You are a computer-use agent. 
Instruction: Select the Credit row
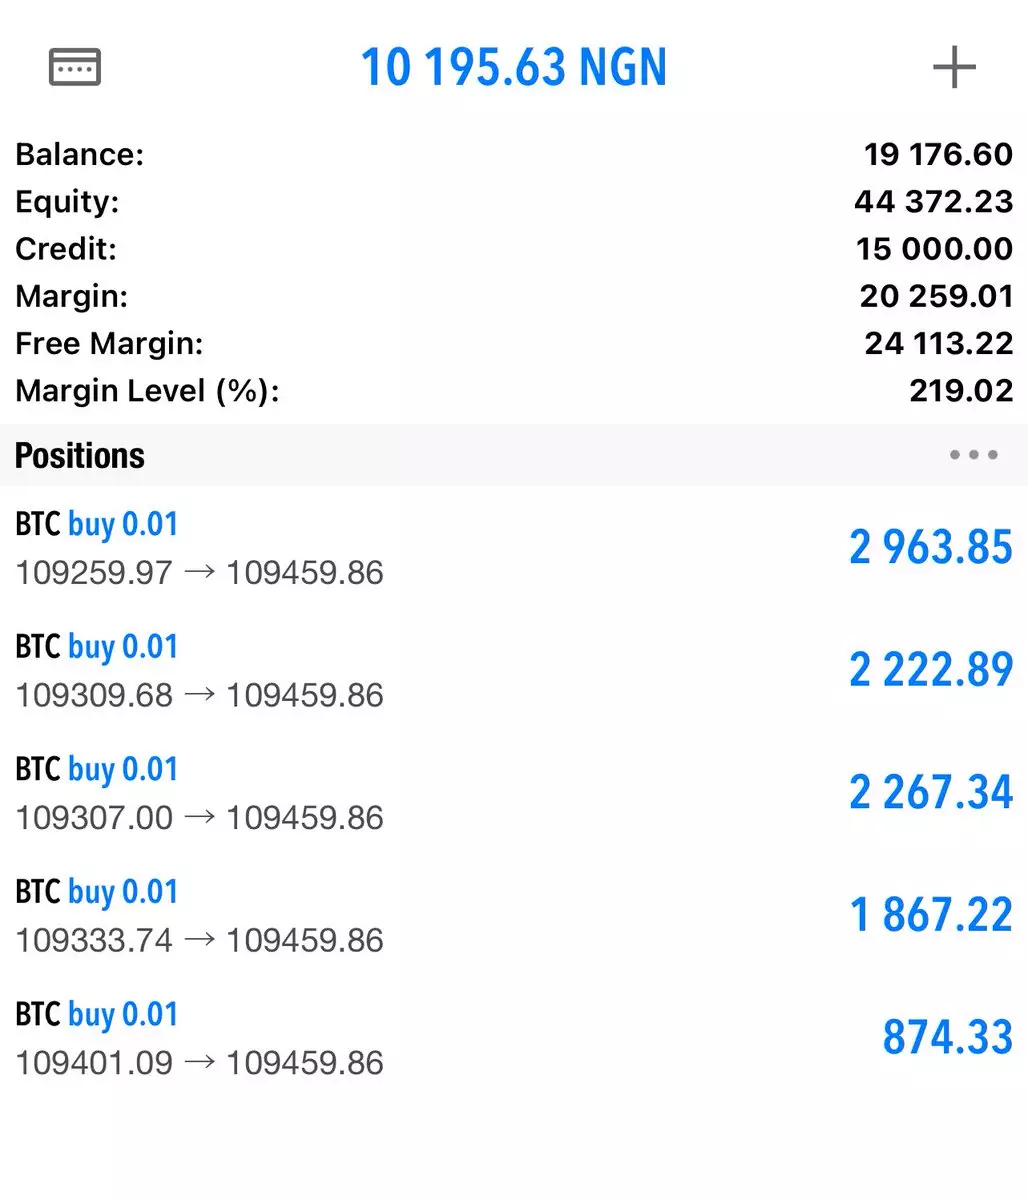point(513,249)
